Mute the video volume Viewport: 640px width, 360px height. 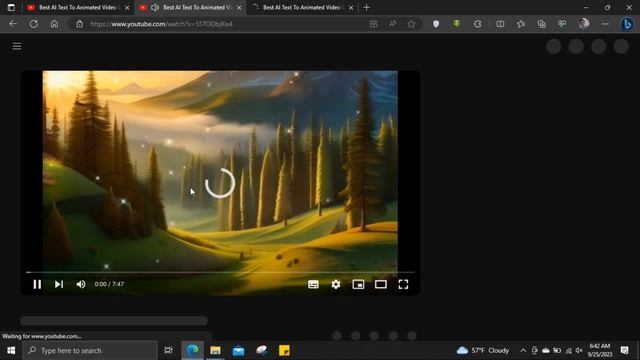click(81, 284)
